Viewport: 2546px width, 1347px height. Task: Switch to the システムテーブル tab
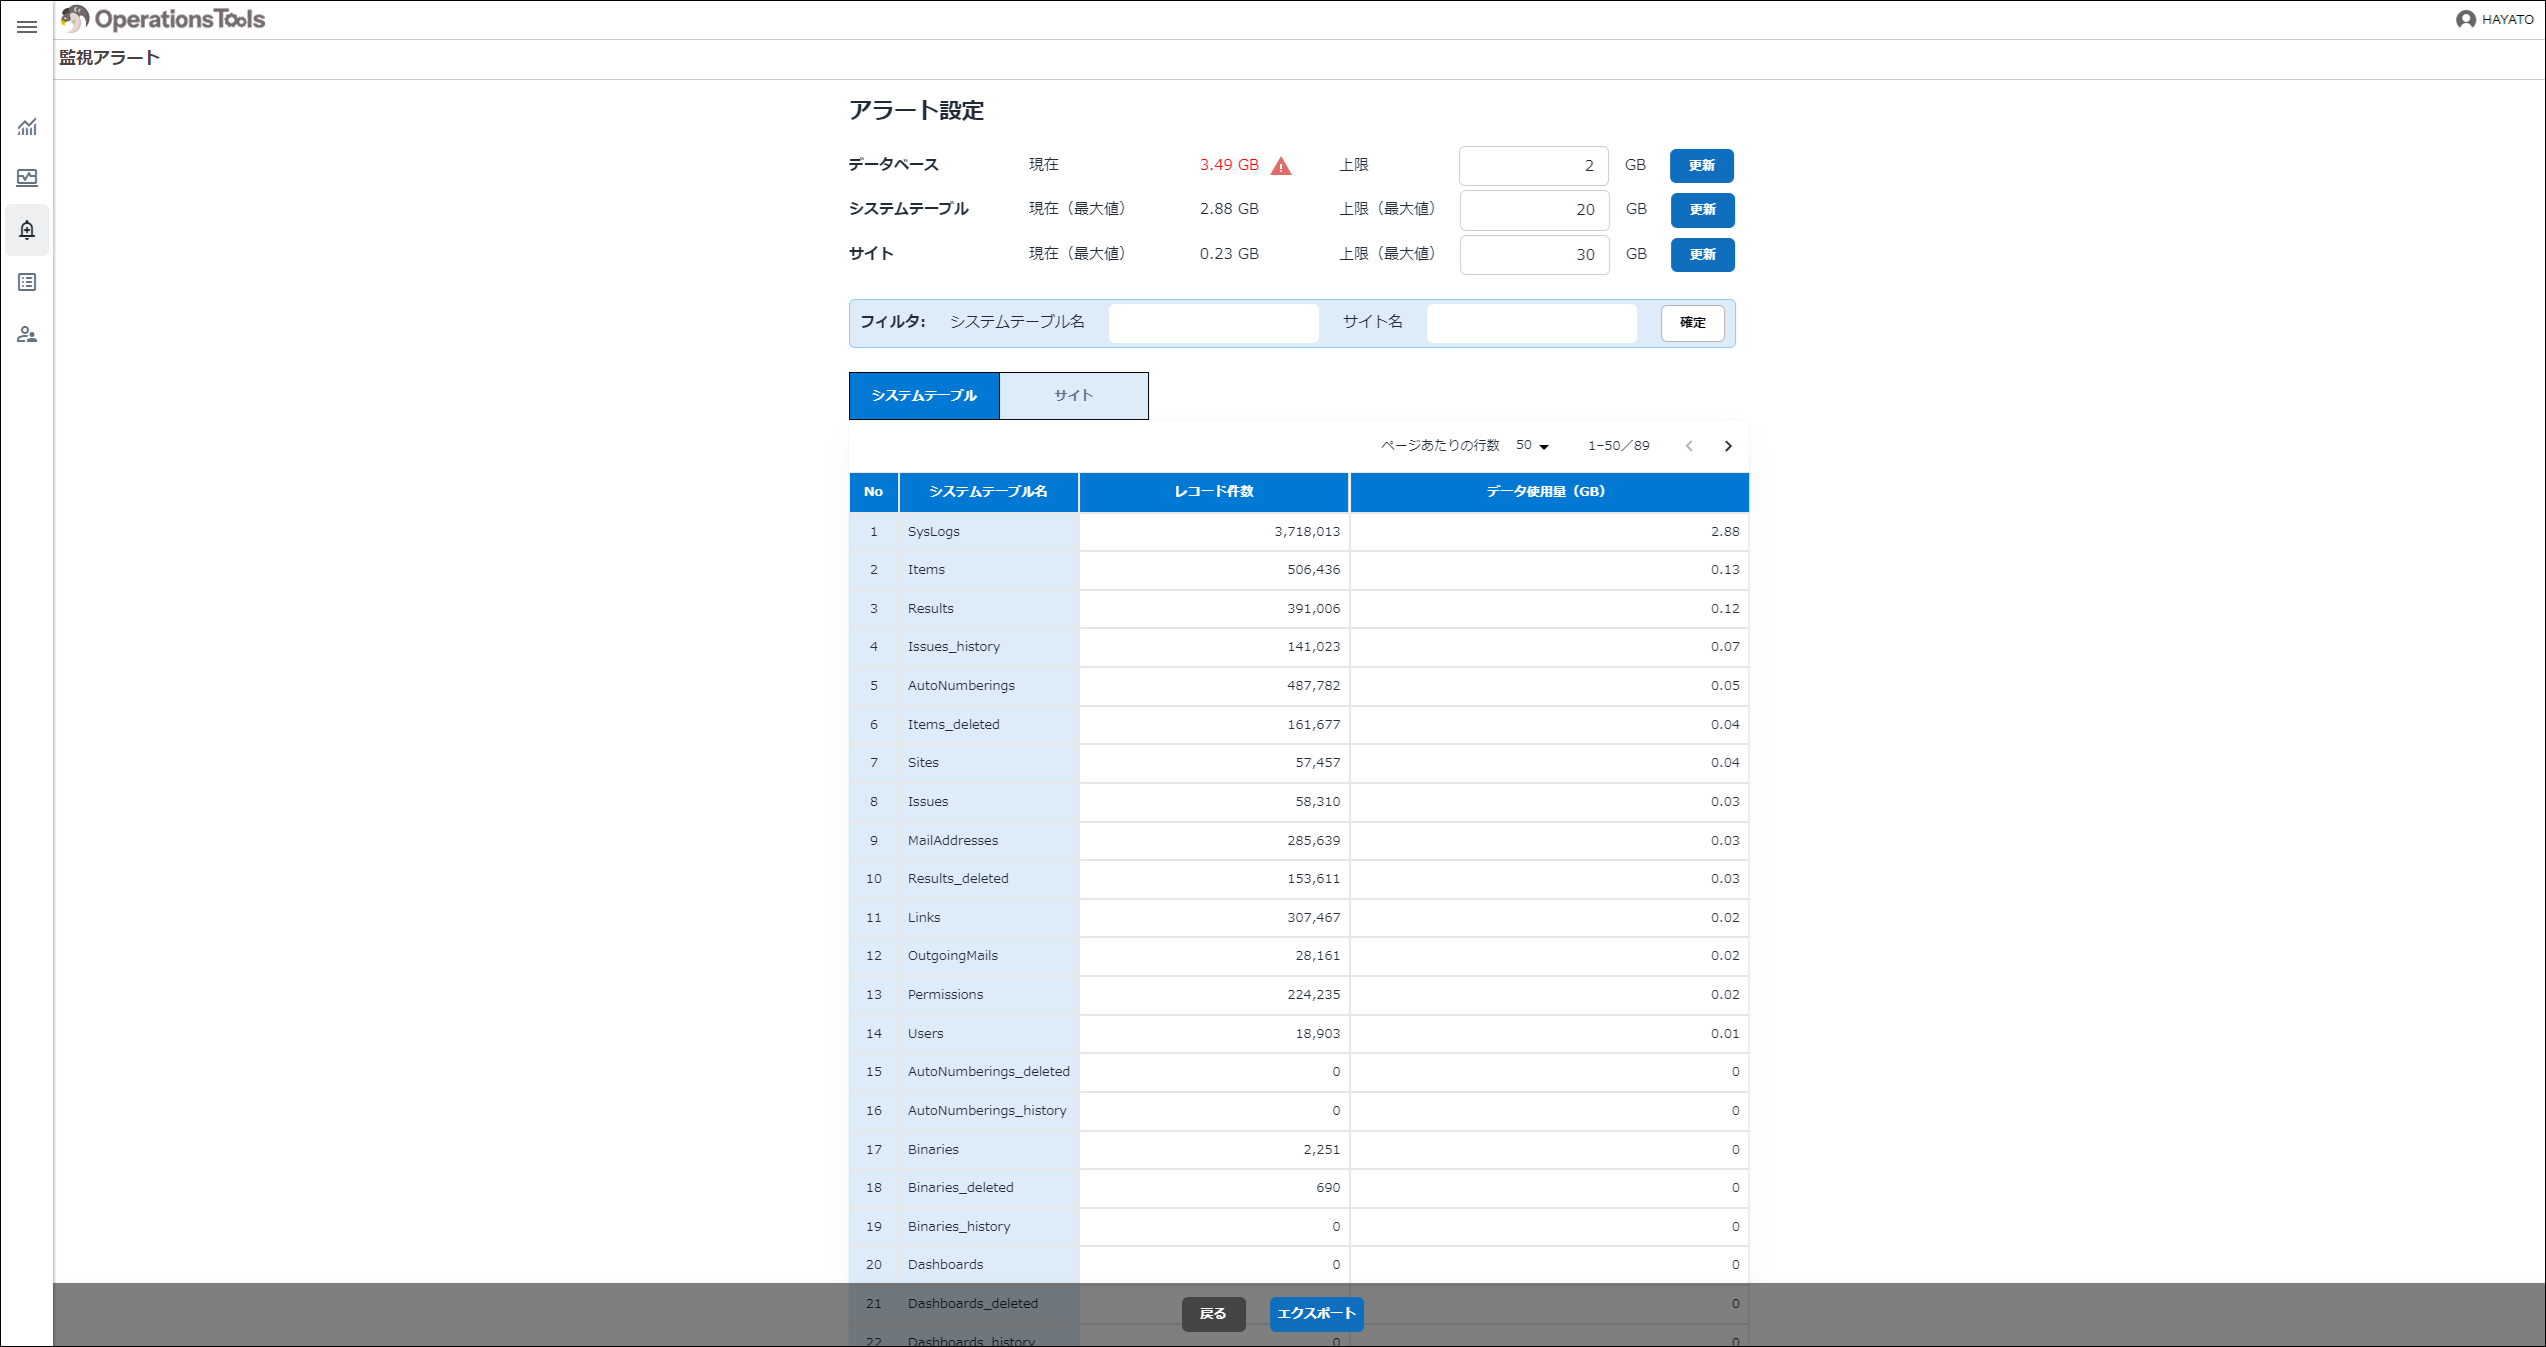pyautogui.click(x=924, y=396)
